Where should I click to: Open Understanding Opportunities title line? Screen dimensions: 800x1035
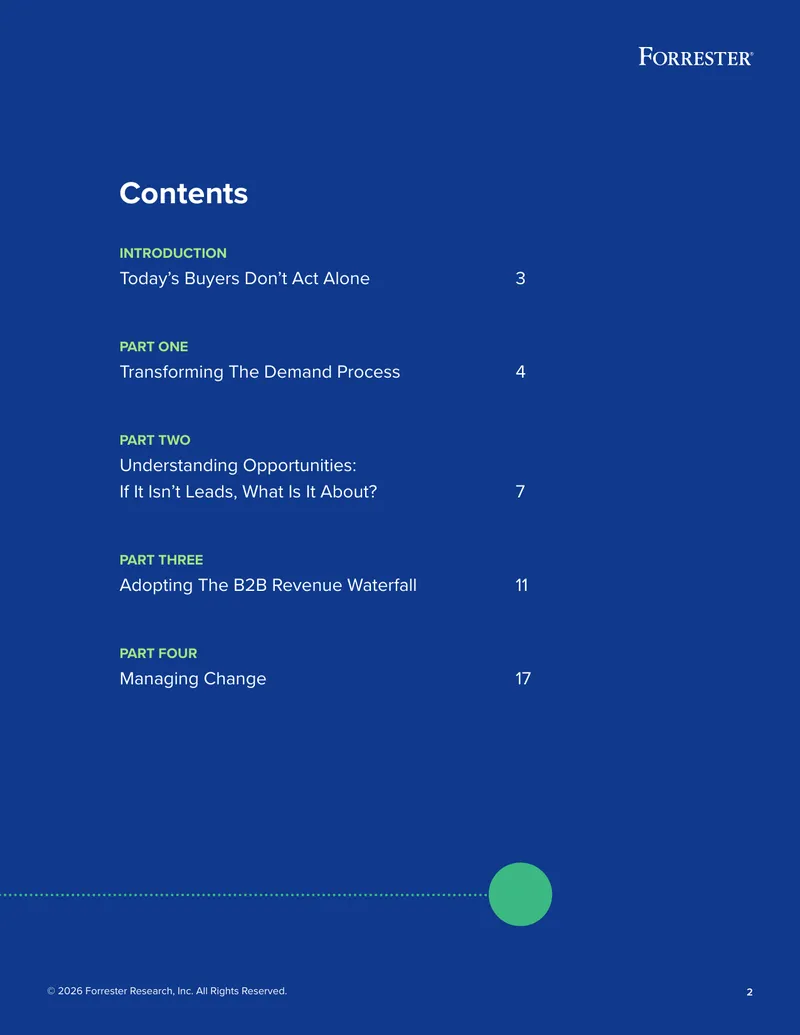pyautogui.click(x=238, y=465)
